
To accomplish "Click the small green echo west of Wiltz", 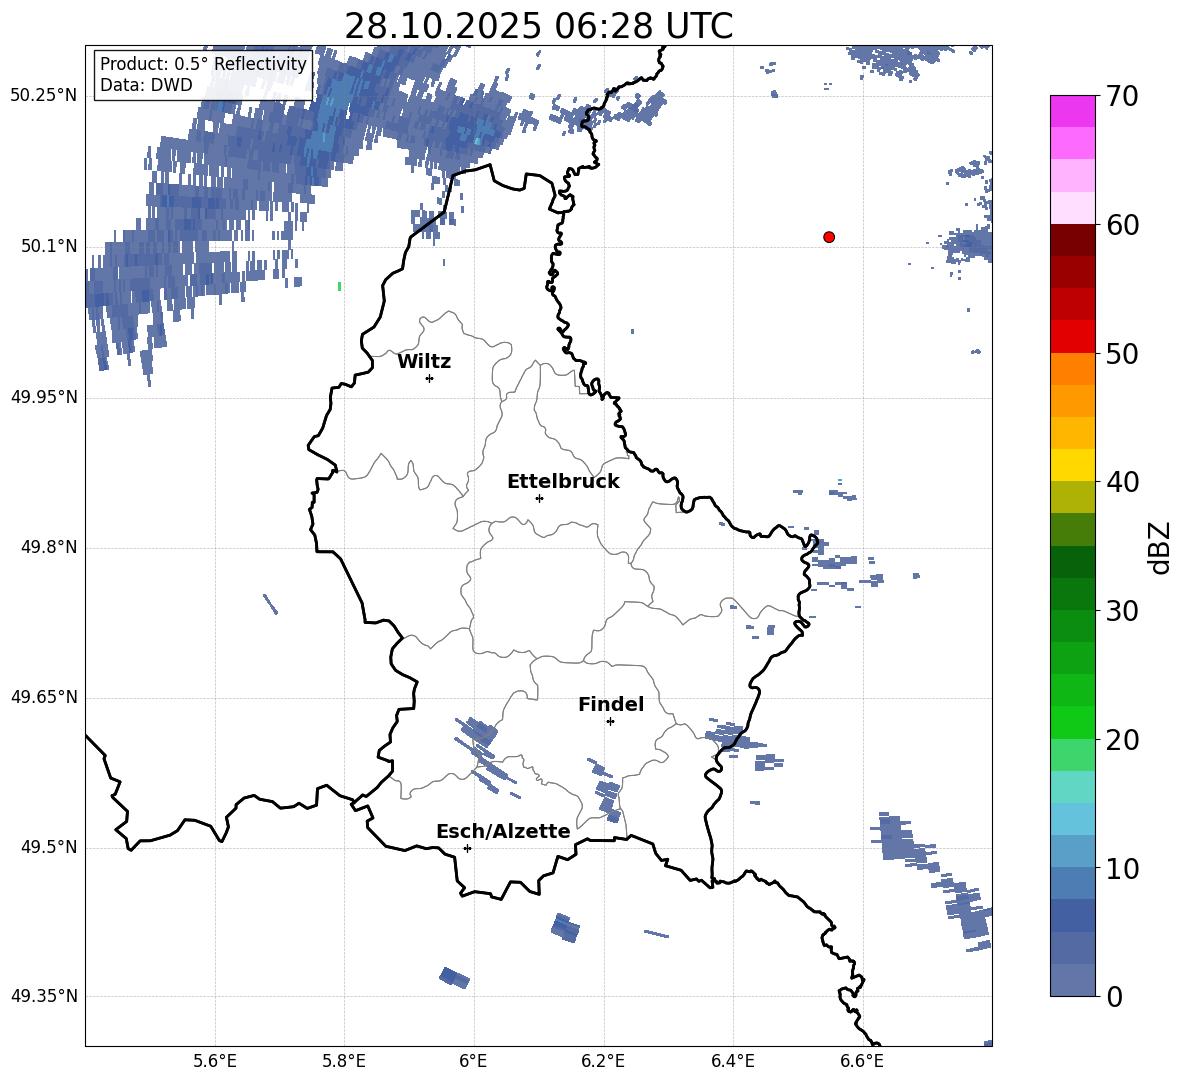I will click(x=339, y=286).
